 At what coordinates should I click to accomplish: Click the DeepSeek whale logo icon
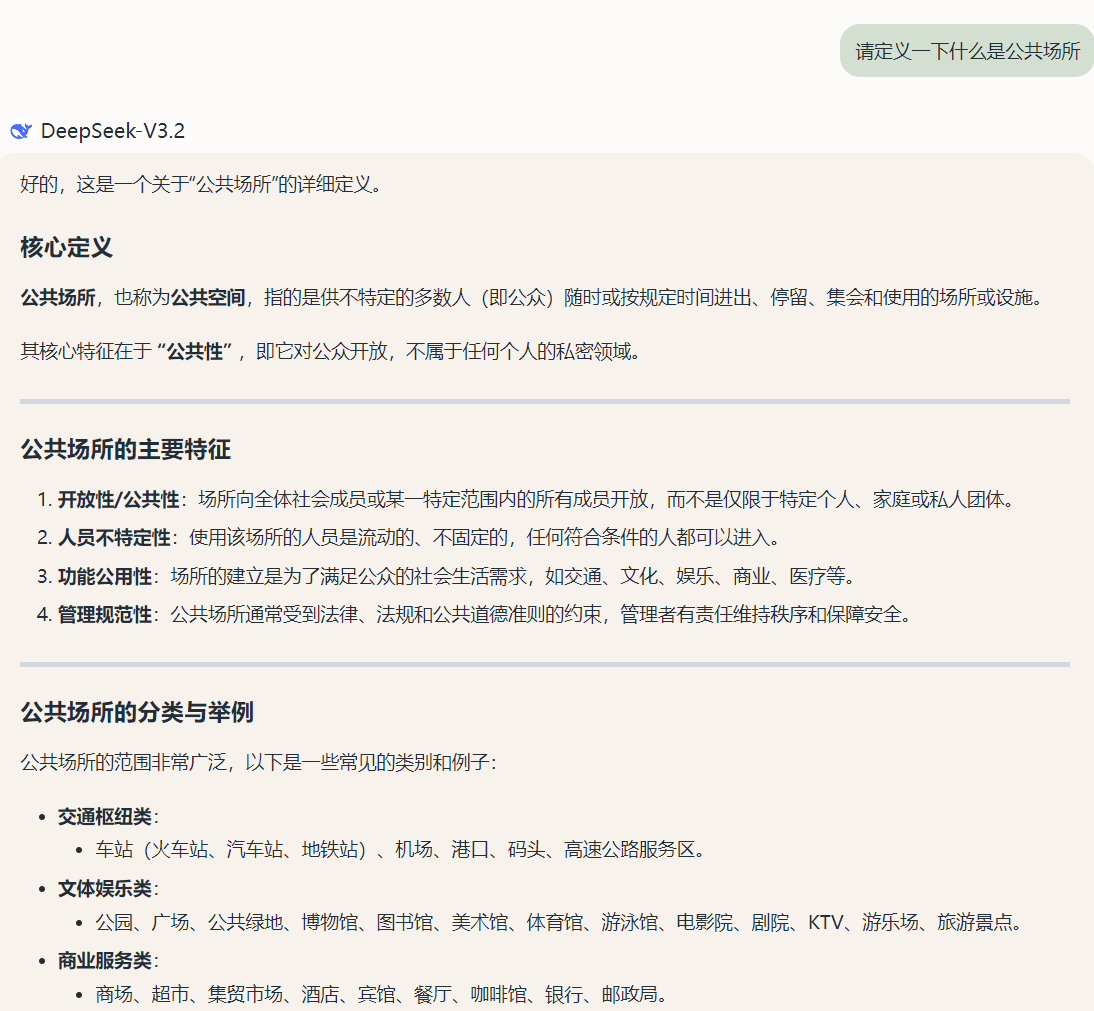tap(21, 131)
